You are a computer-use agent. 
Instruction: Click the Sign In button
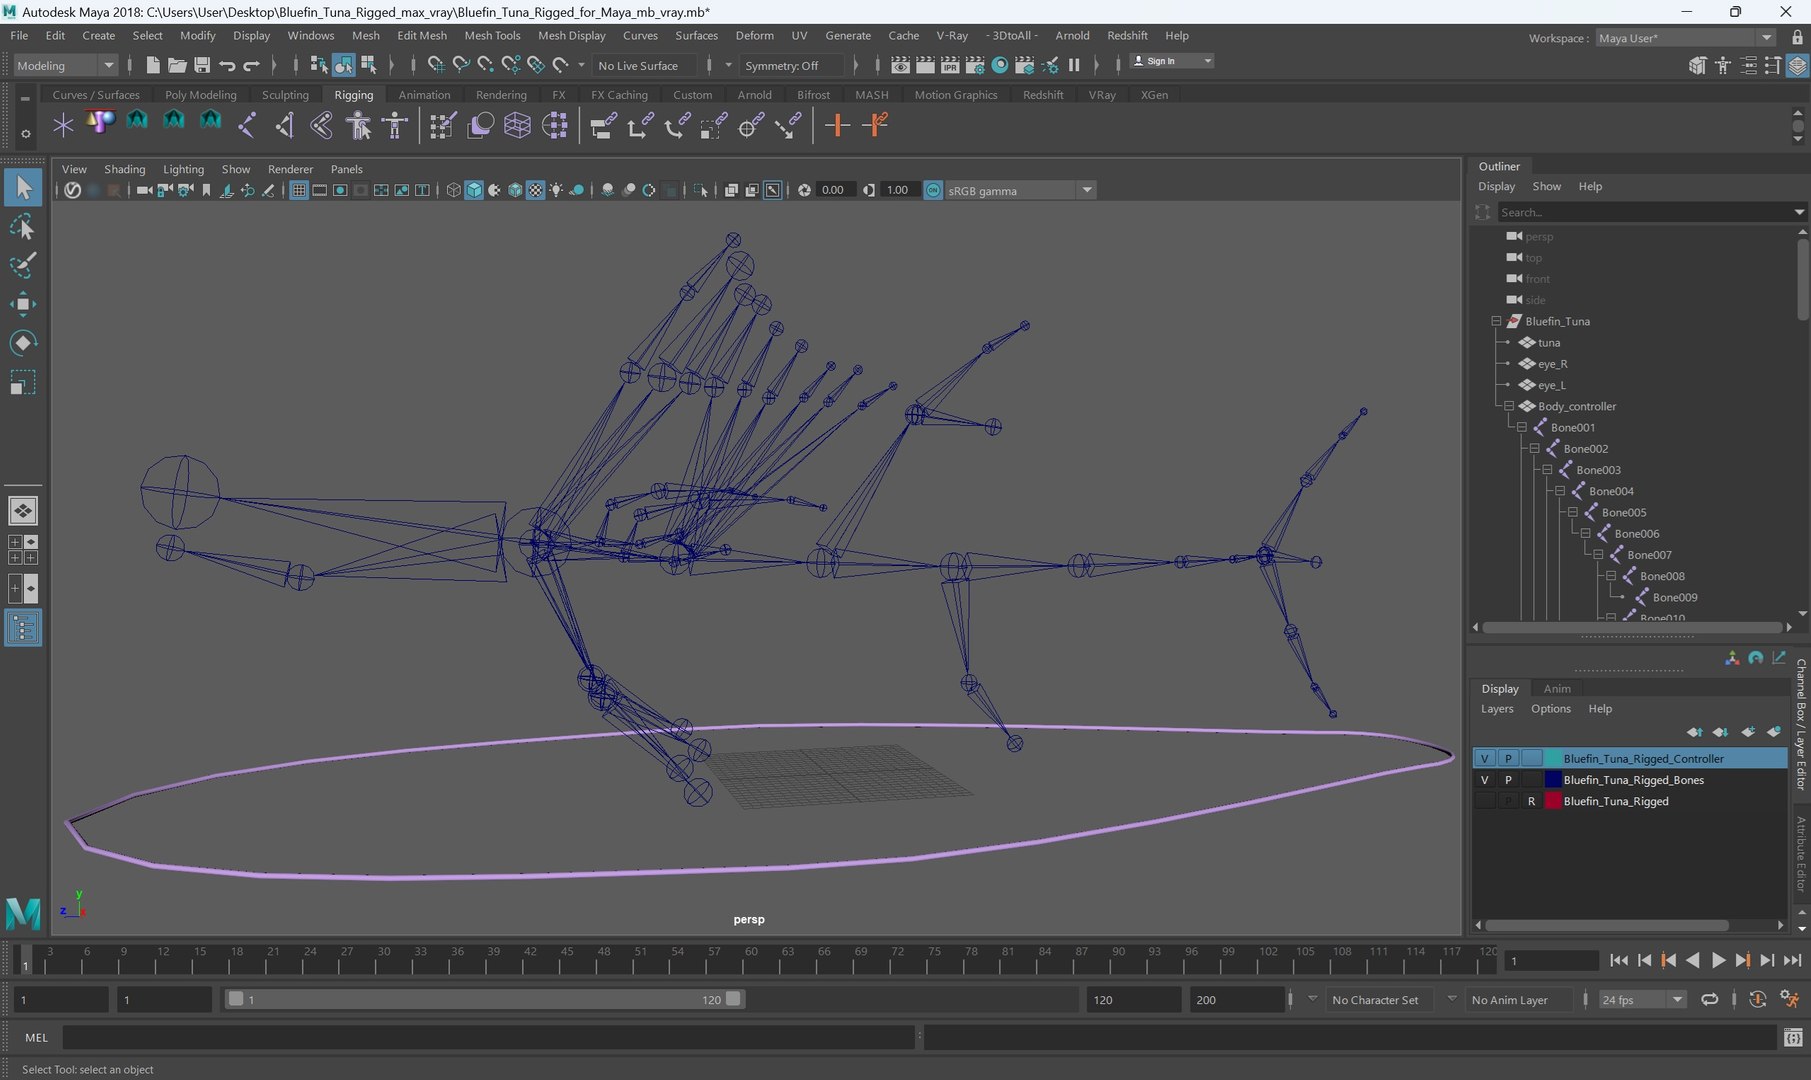[x=1171, y=61]
